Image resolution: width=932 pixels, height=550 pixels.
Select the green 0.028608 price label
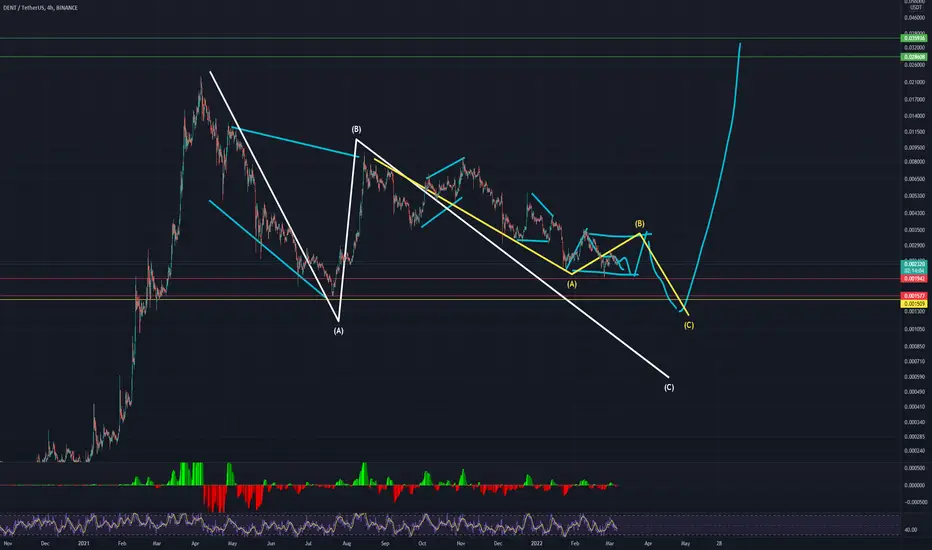[914, 57]
